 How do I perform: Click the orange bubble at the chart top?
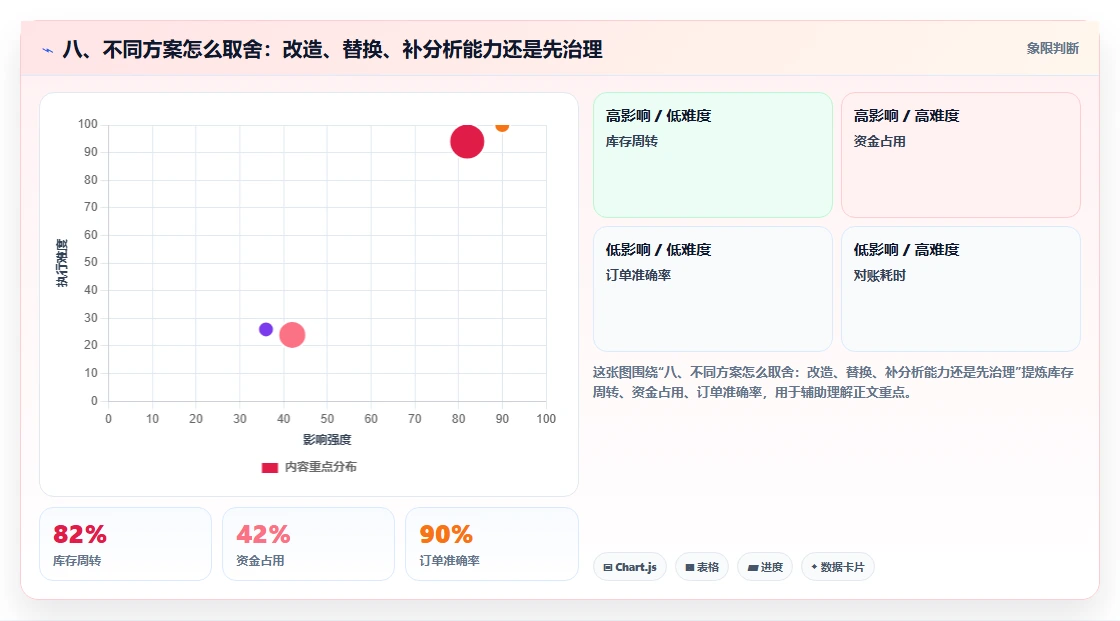click(x=502, y=126)
